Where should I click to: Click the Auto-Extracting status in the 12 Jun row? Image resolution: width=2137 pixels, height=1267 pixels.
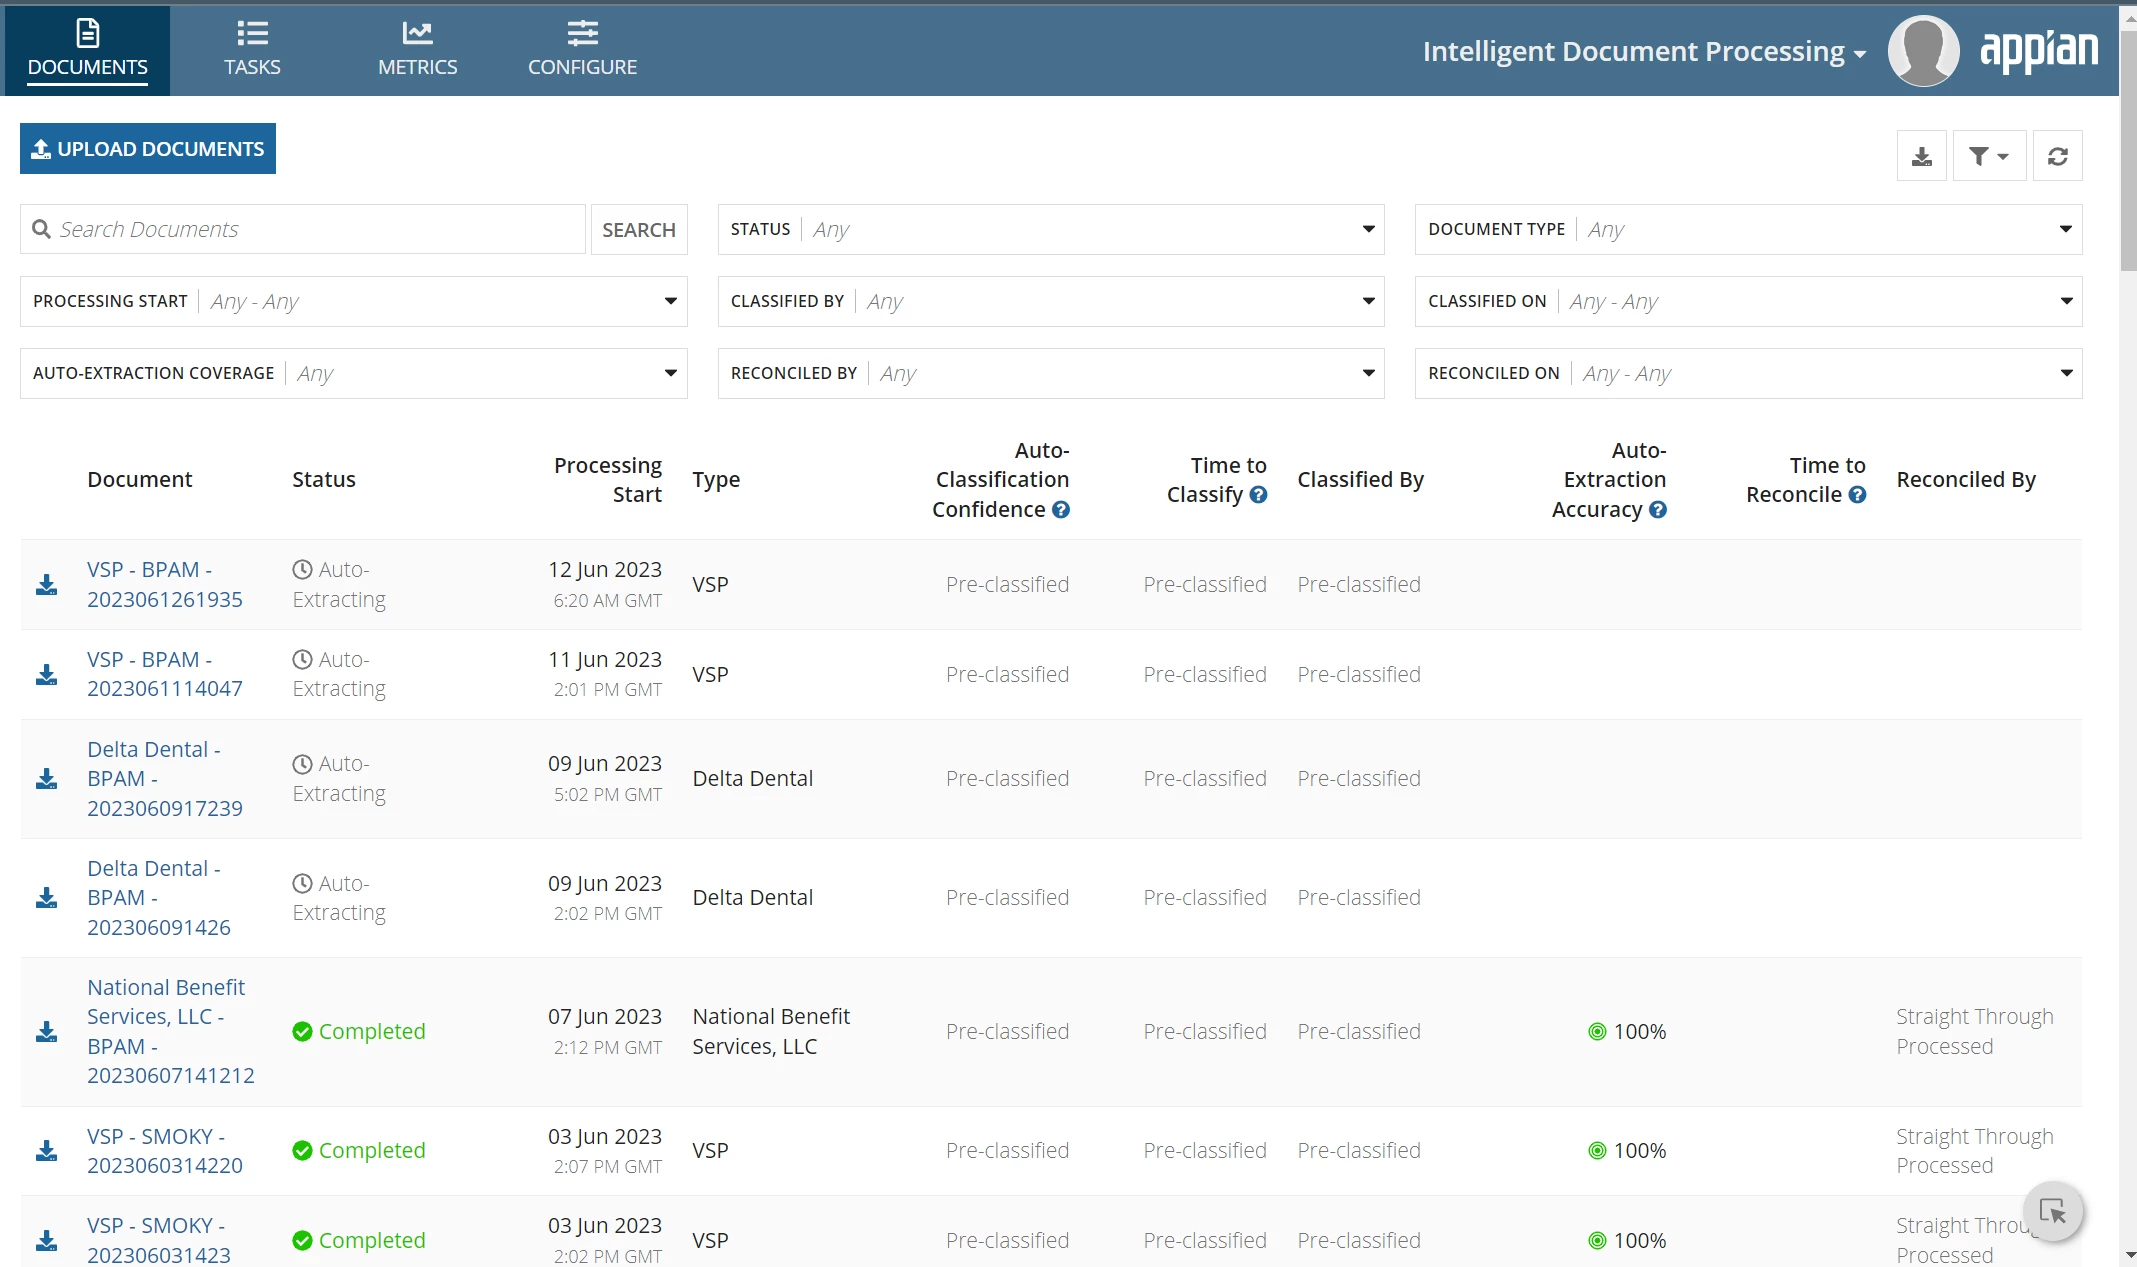(339, 585)
